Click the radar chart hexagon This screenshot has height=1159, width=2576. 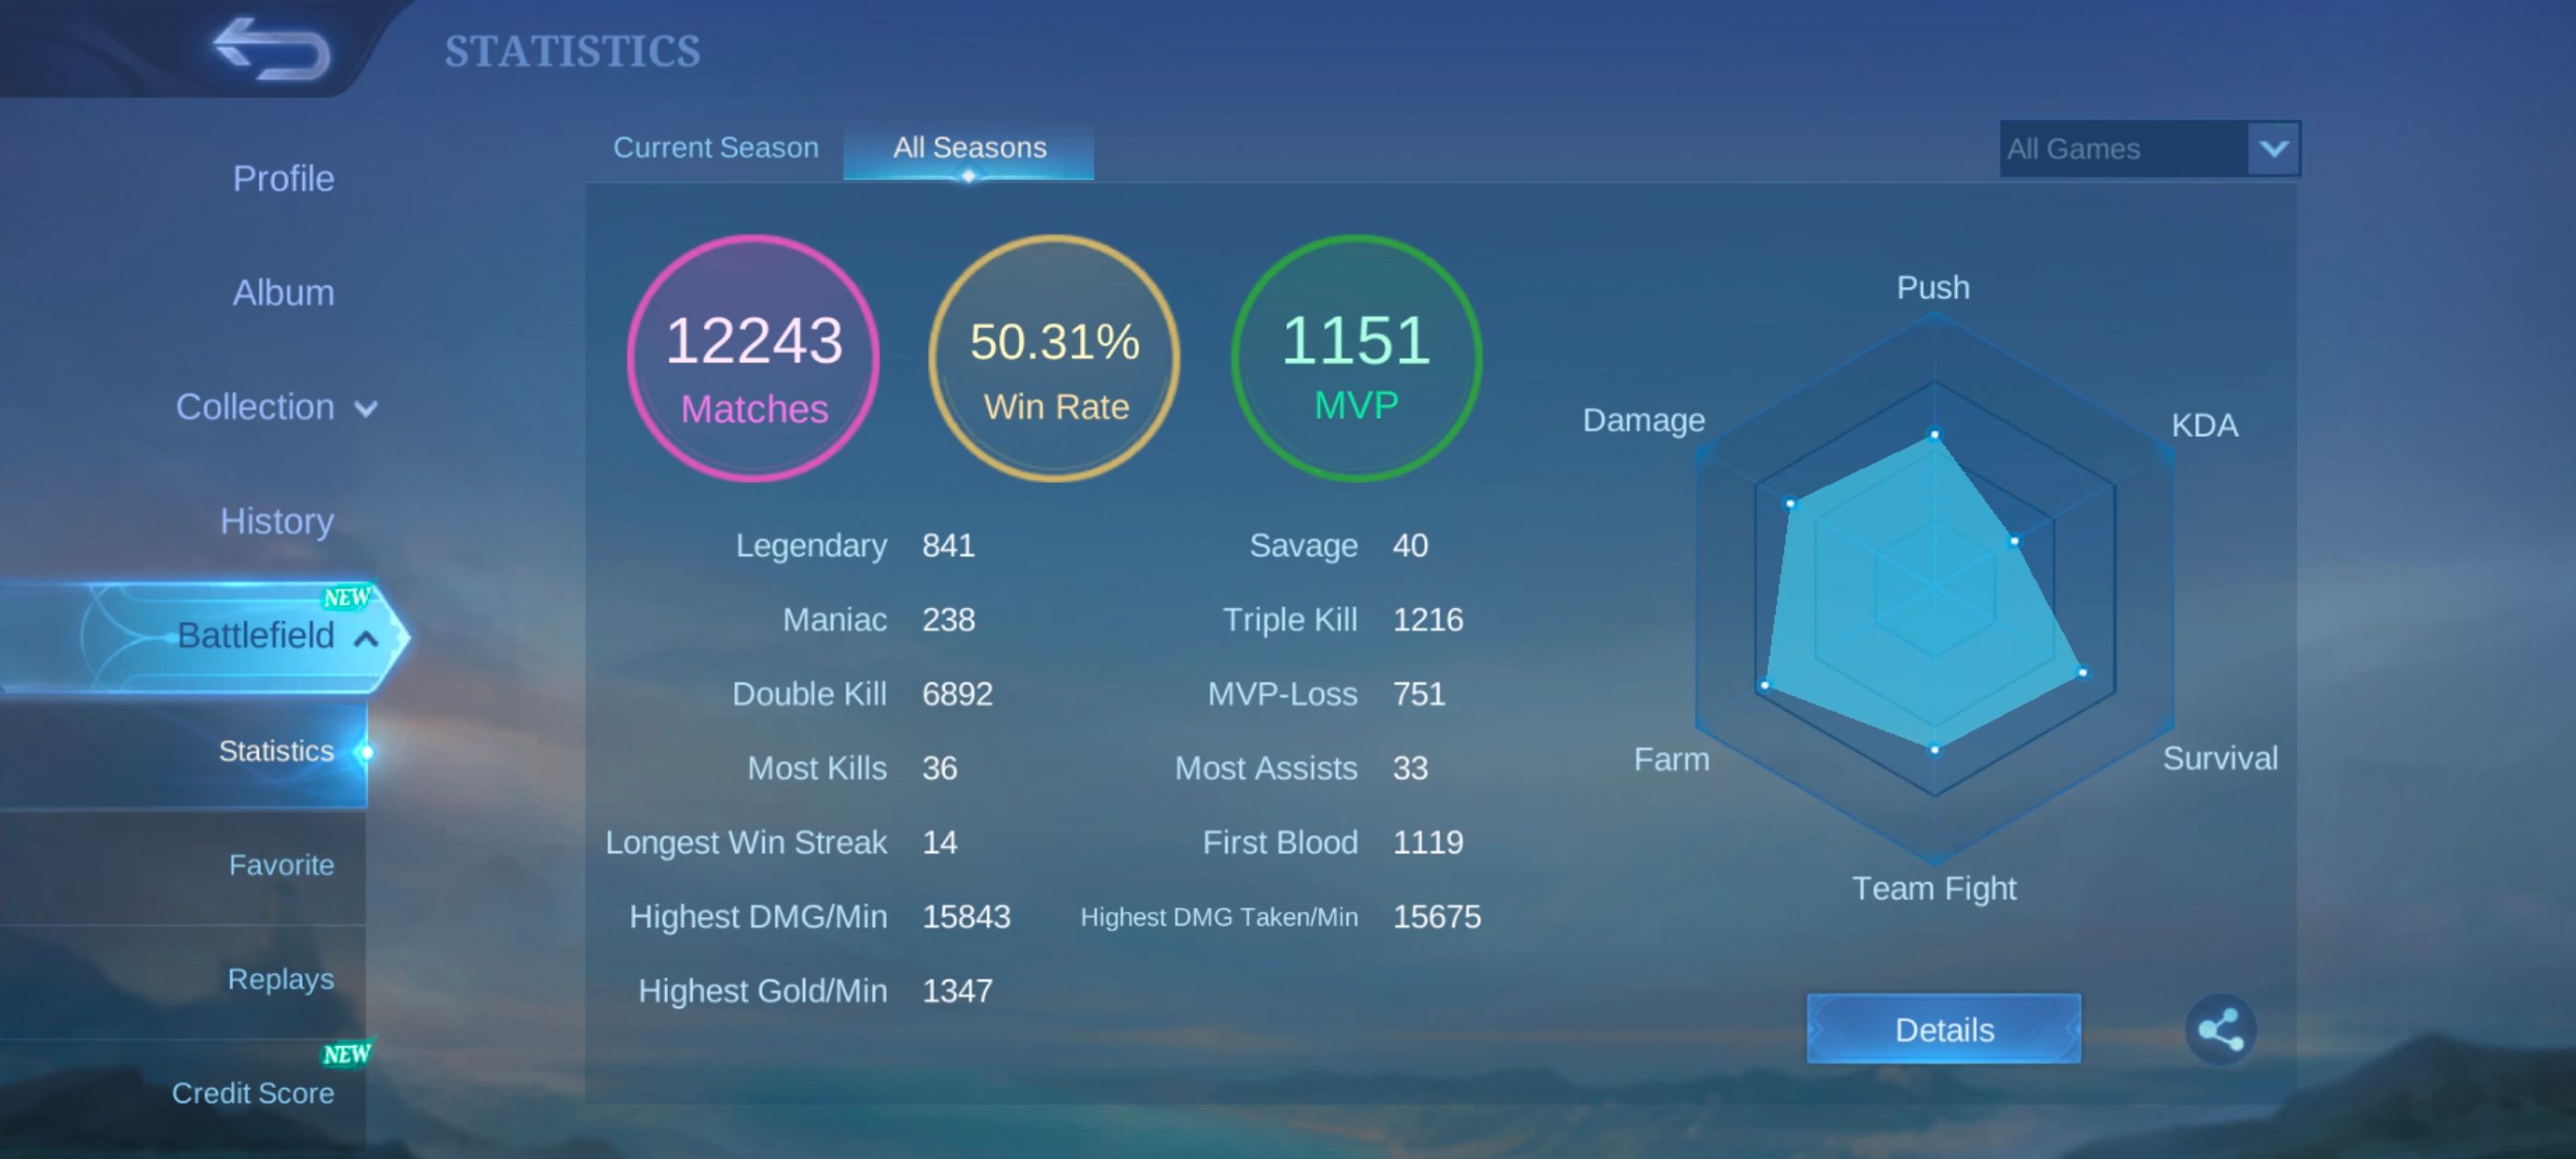click(x=1933, y=588)
